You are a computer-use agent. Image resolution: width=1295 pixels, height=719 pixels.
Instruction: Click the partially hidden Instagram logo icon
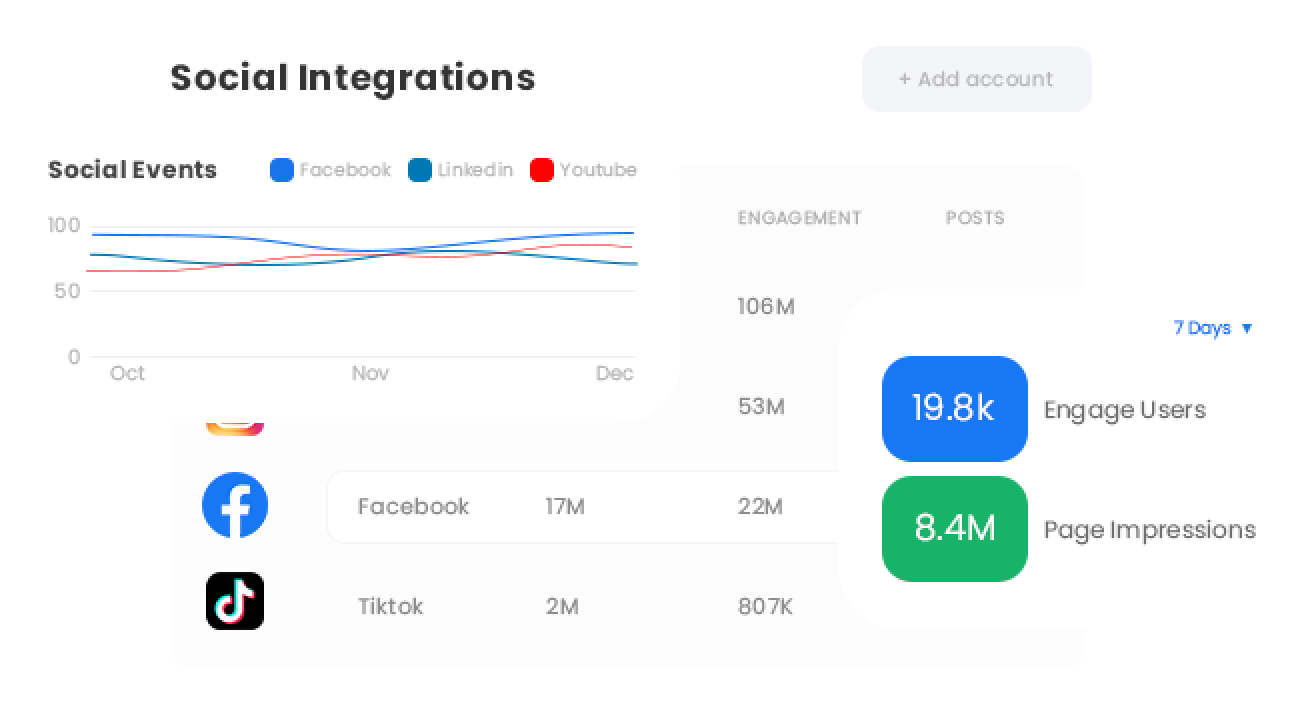[x=235, y=426]
